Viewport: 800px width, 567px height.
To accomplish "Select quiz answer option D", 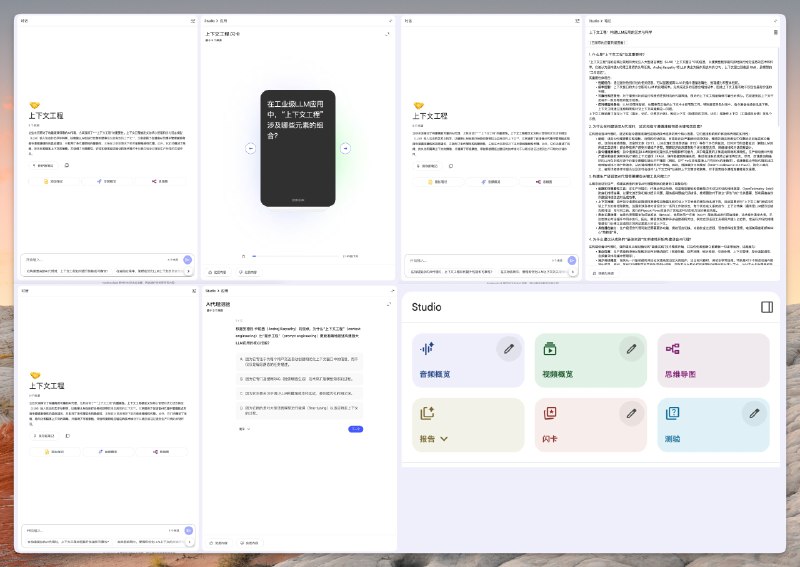I will coord(299,410).
